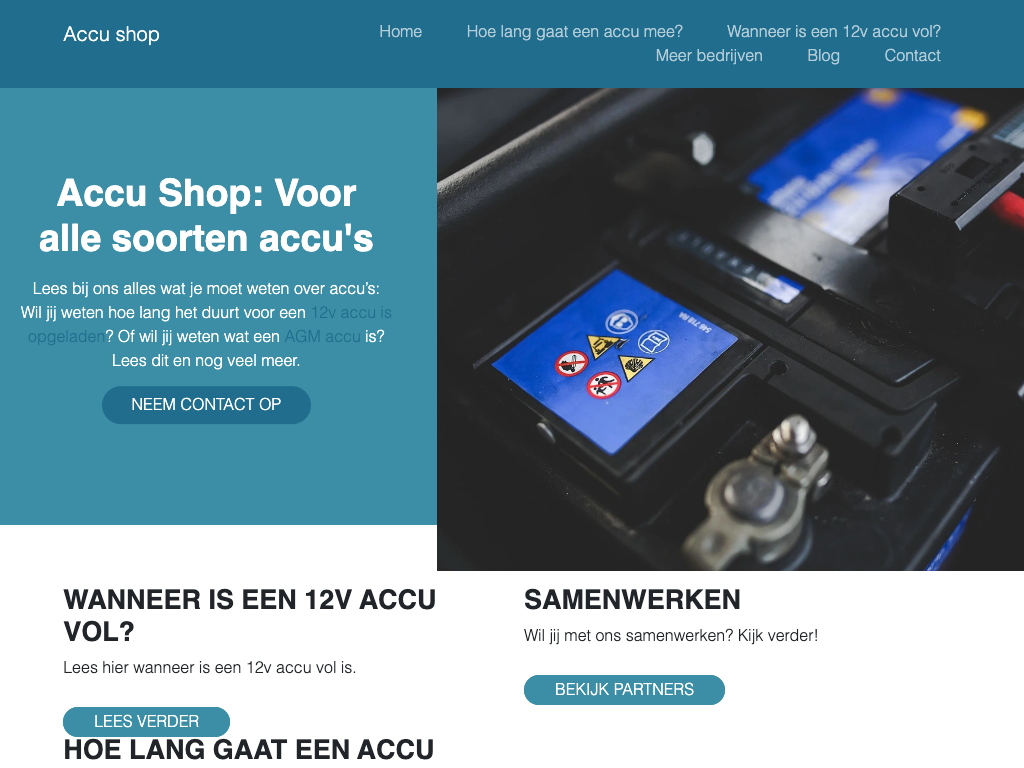Navigate to the Blog page
The height and width of the screenshot is (768, 1024).
click(823, 56)
